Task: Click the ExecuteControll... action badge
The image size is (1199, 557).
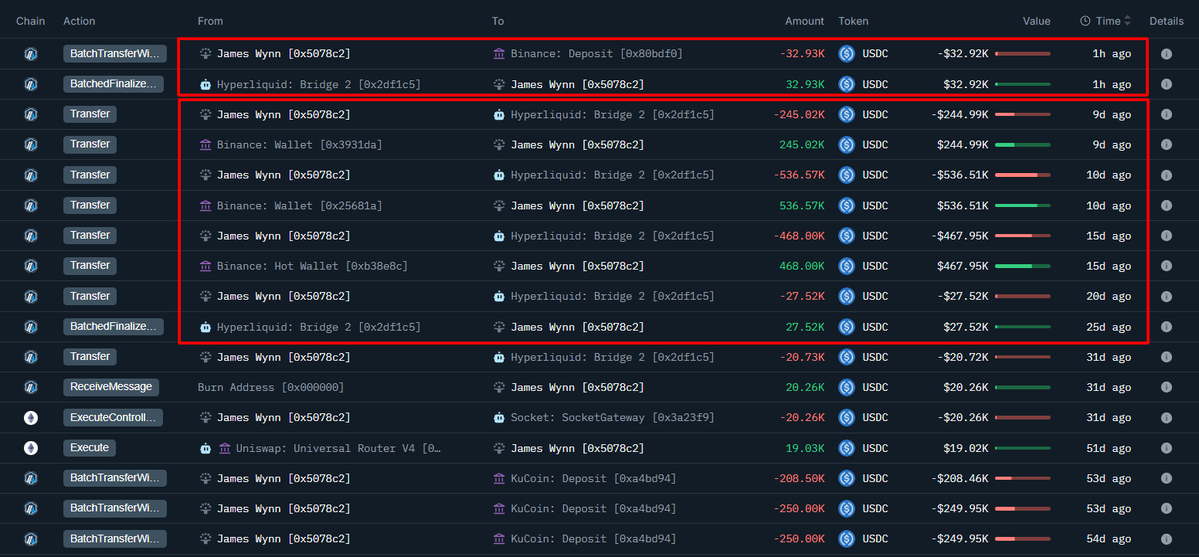Action: pyautogui.click(x=113, y=418)
